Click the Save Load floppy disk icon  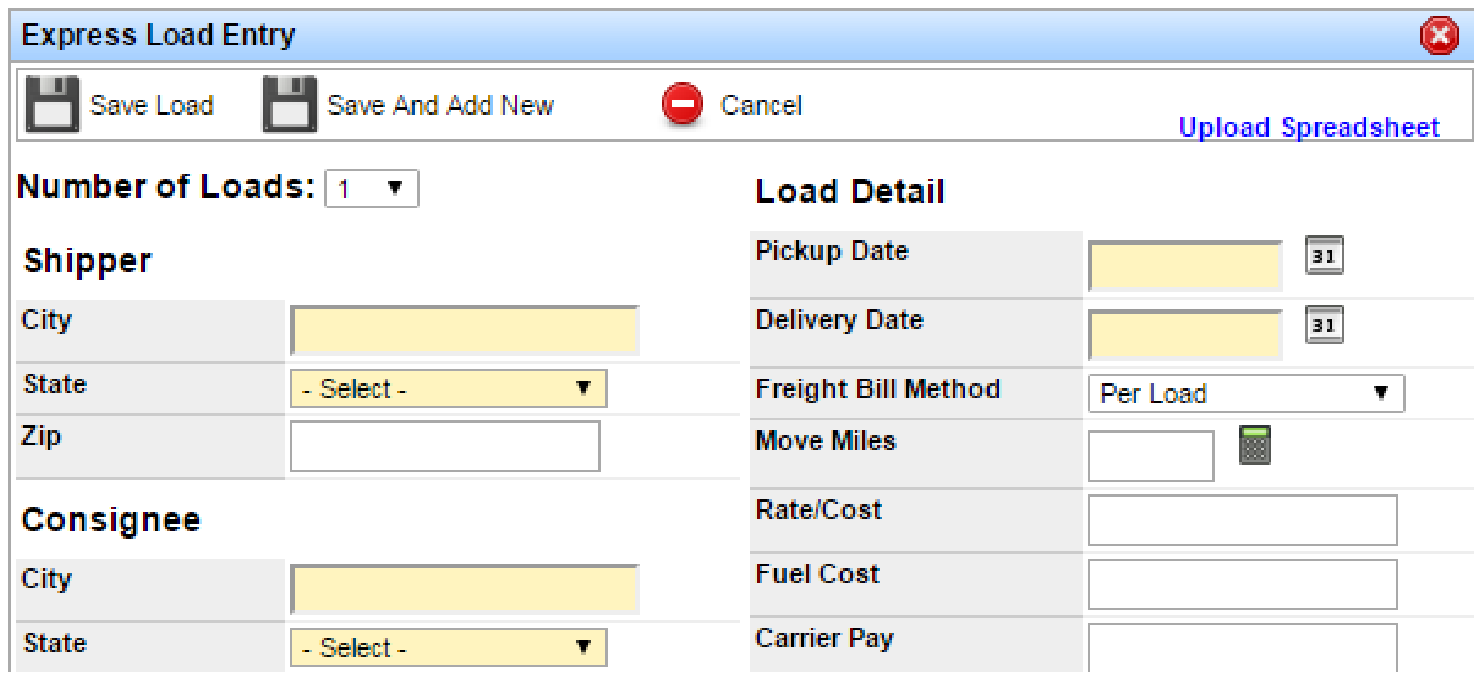point(52,104)
